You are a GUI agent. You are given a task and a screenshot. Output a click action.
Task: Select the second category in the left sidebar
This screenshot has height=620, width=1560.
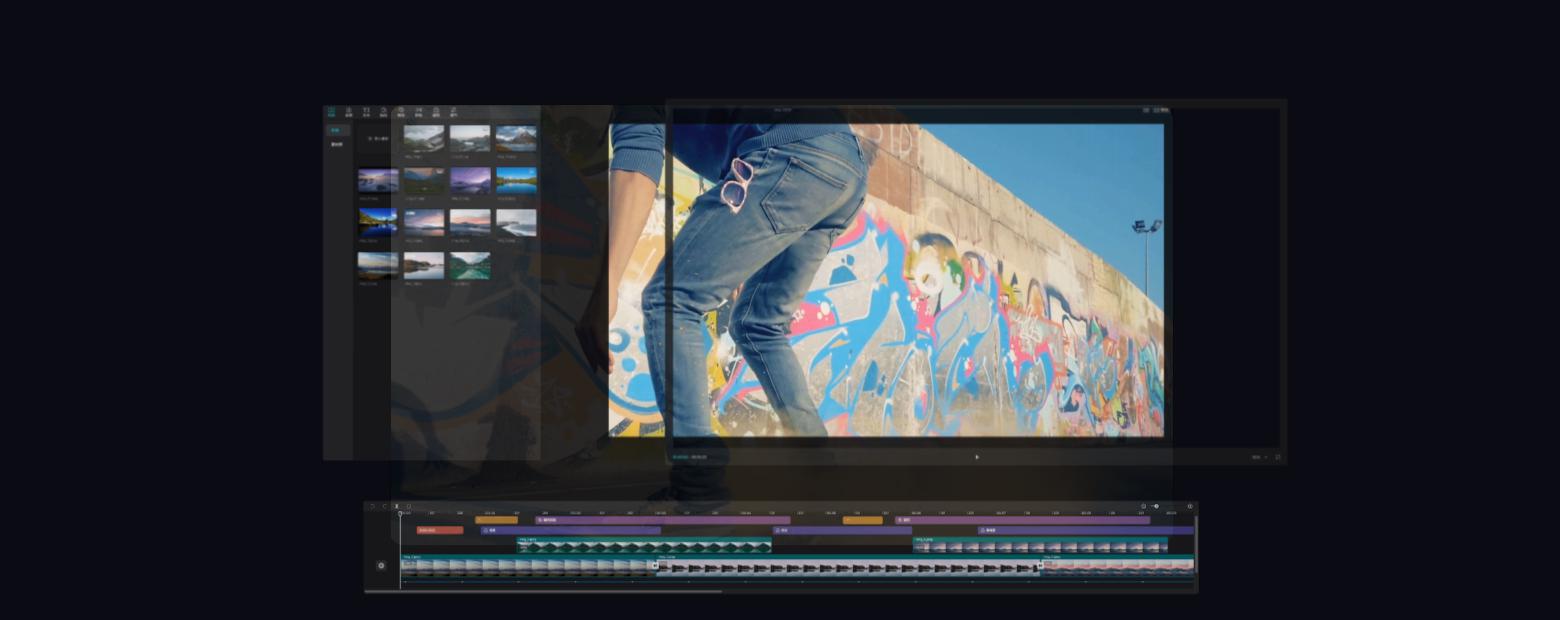337,145
